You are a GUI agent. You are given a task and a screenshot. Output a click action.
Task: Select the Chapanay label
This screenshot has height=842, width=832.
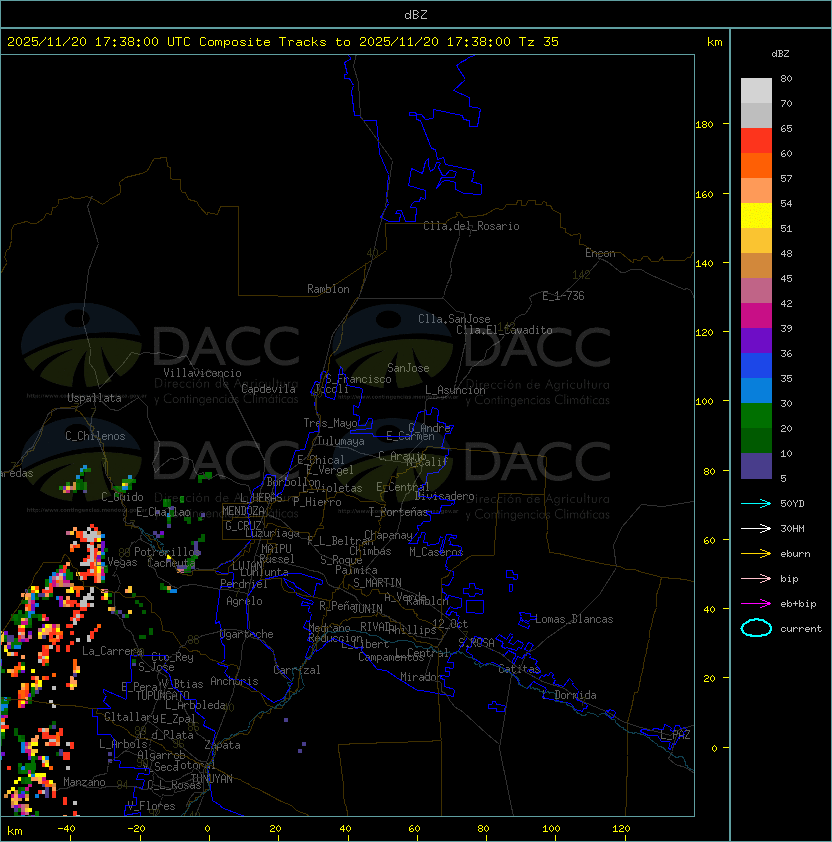click(x=388, y=535)
